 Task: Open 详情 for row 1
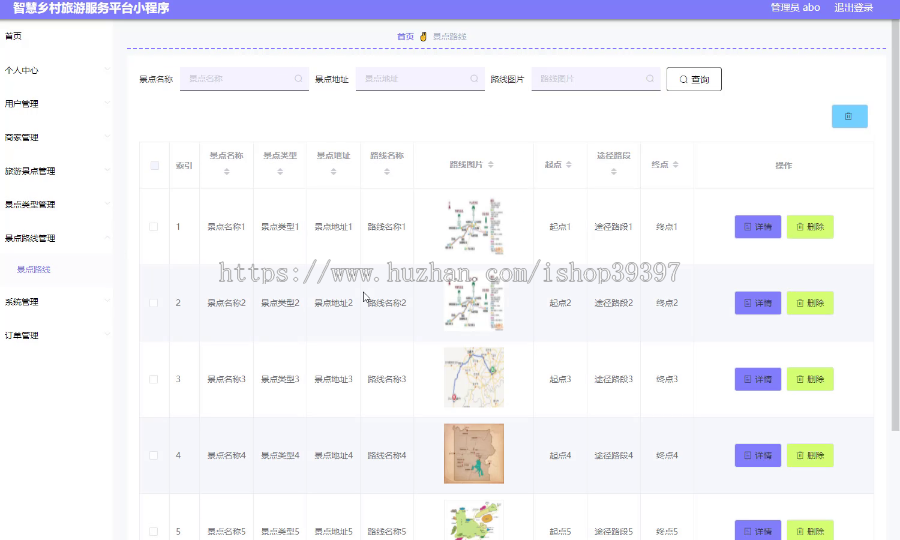click(758, 227)
